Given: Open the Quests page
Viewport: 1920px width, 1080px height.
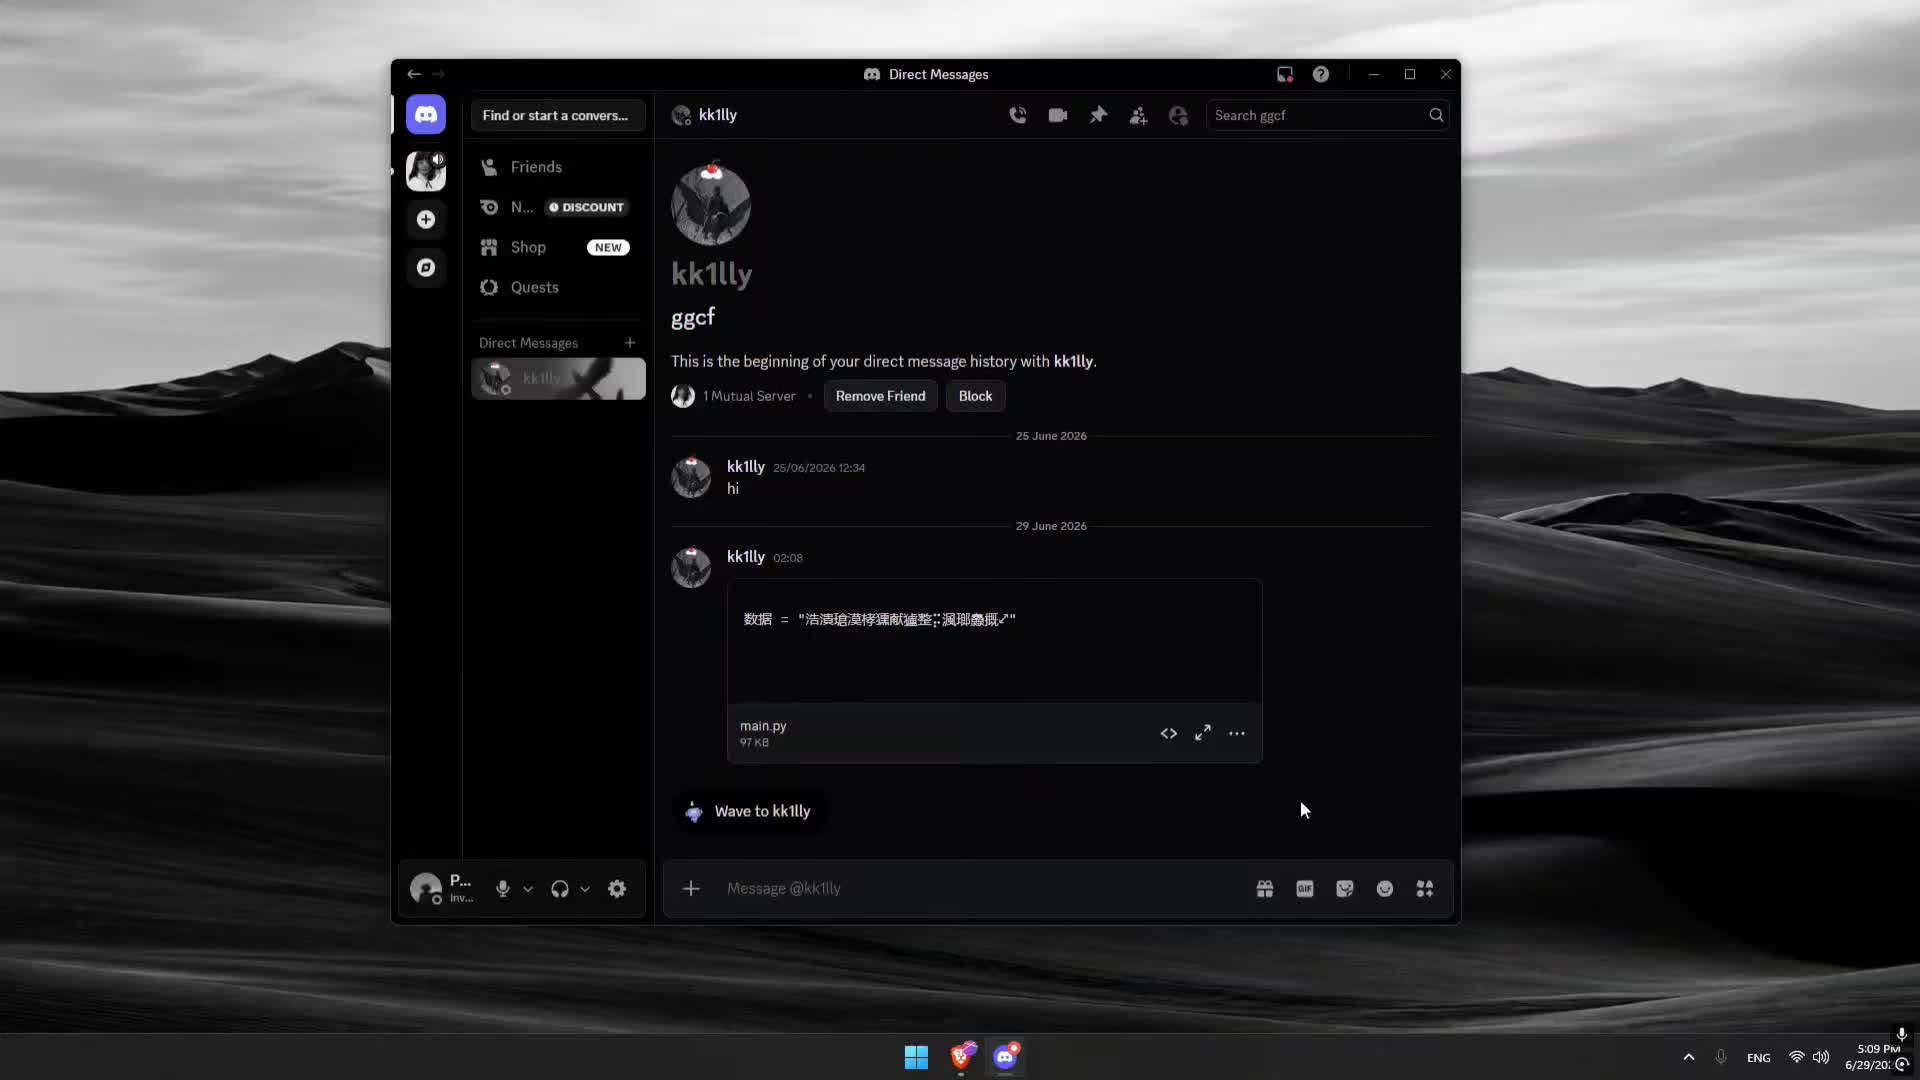Looking at the screenshot, I should [x=558, y=287].
